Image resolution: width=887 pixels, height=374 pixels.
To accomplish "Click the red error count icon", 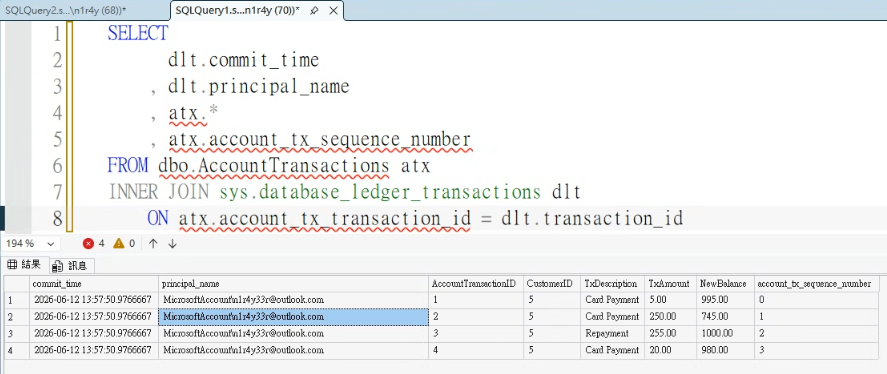I will coord(88,244).
